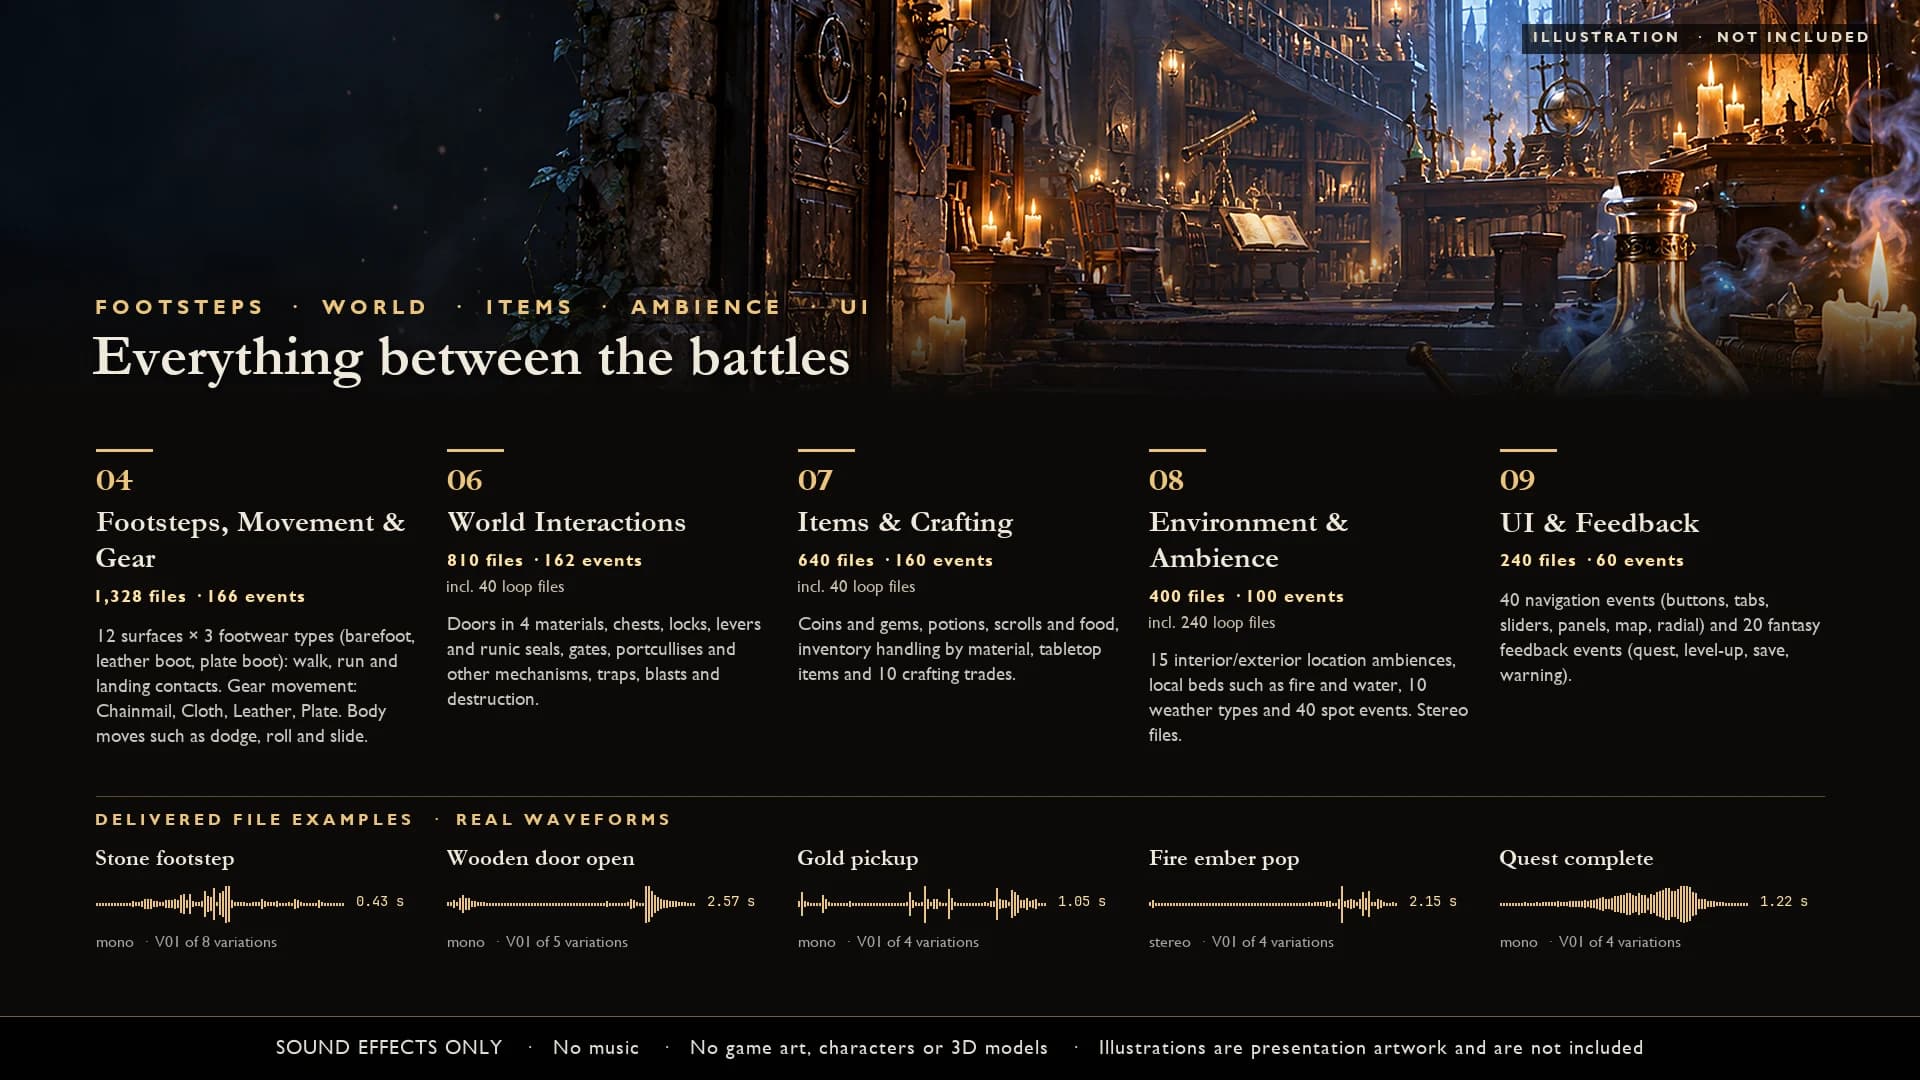The image size is (1920, 1080).
Task: Click 'AMBIENCE' in the category strip
Action: [706, 307]
